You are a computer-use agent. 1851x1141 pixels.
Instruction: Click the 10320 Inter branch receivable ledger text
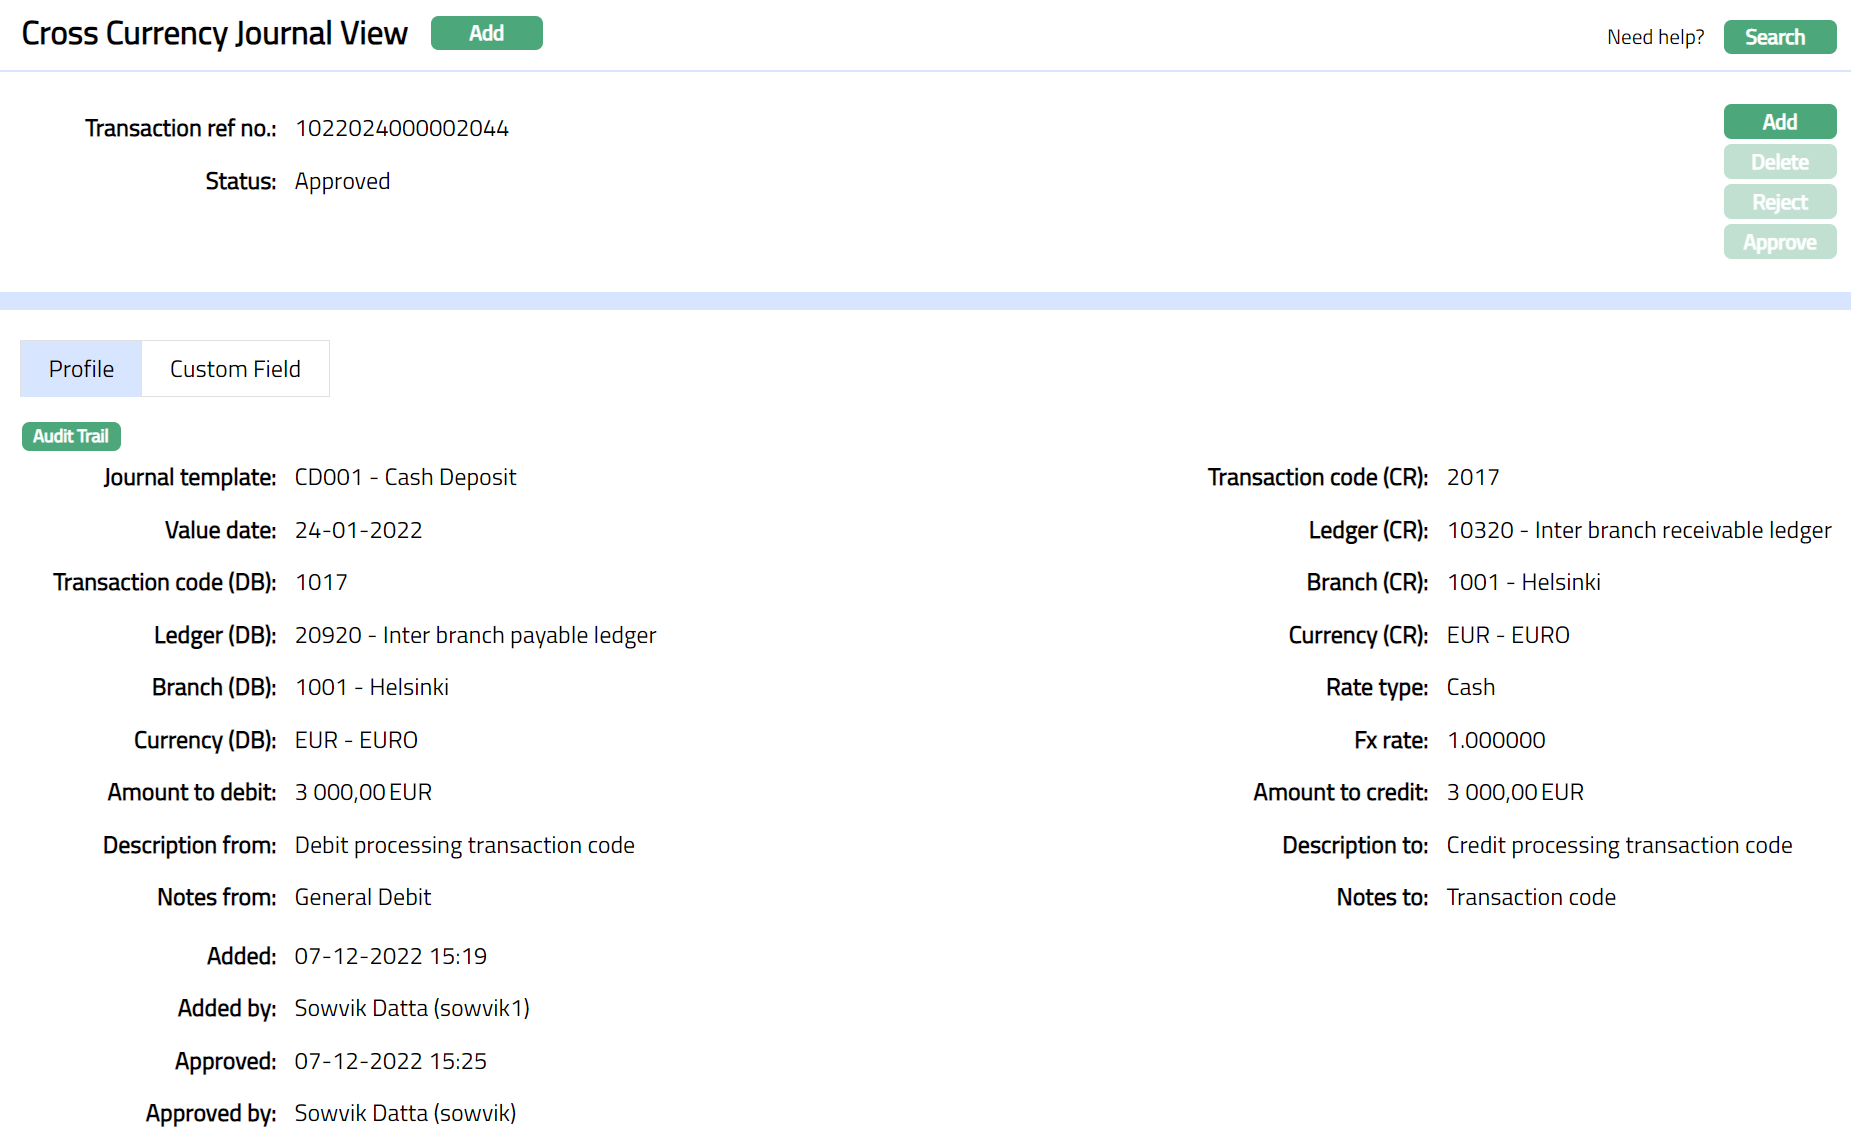[1638, 531]
